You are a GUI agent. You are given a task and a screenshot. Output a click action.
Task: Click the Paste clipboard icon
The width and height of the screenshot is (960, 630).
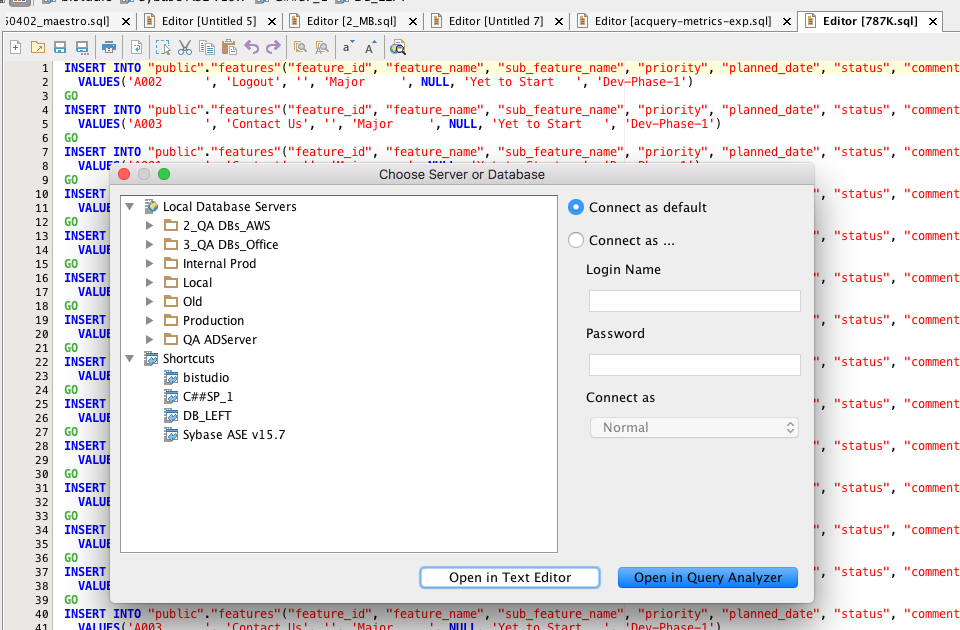point(229,47)
